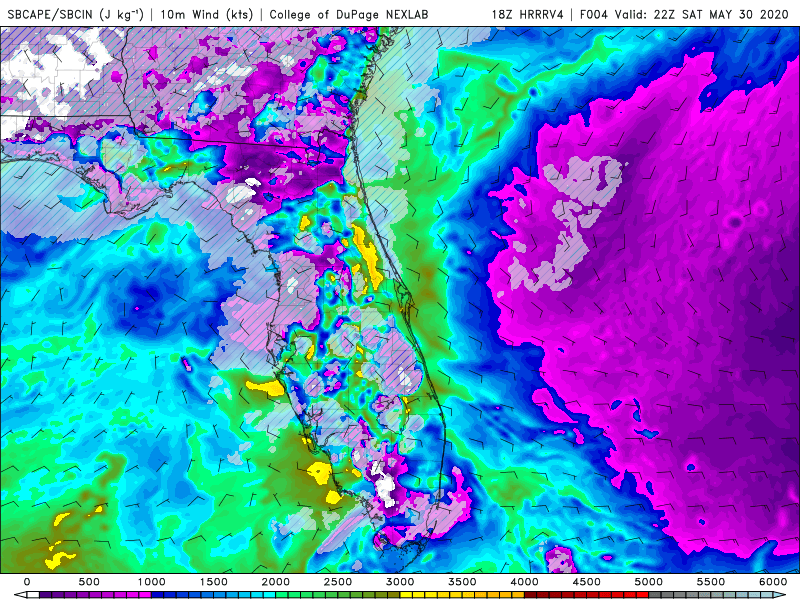Click the SBCAPE/SBCIN (J kg⁻¹) title text
This screenshot has width=800, height=600.
[x=76, y=14]
